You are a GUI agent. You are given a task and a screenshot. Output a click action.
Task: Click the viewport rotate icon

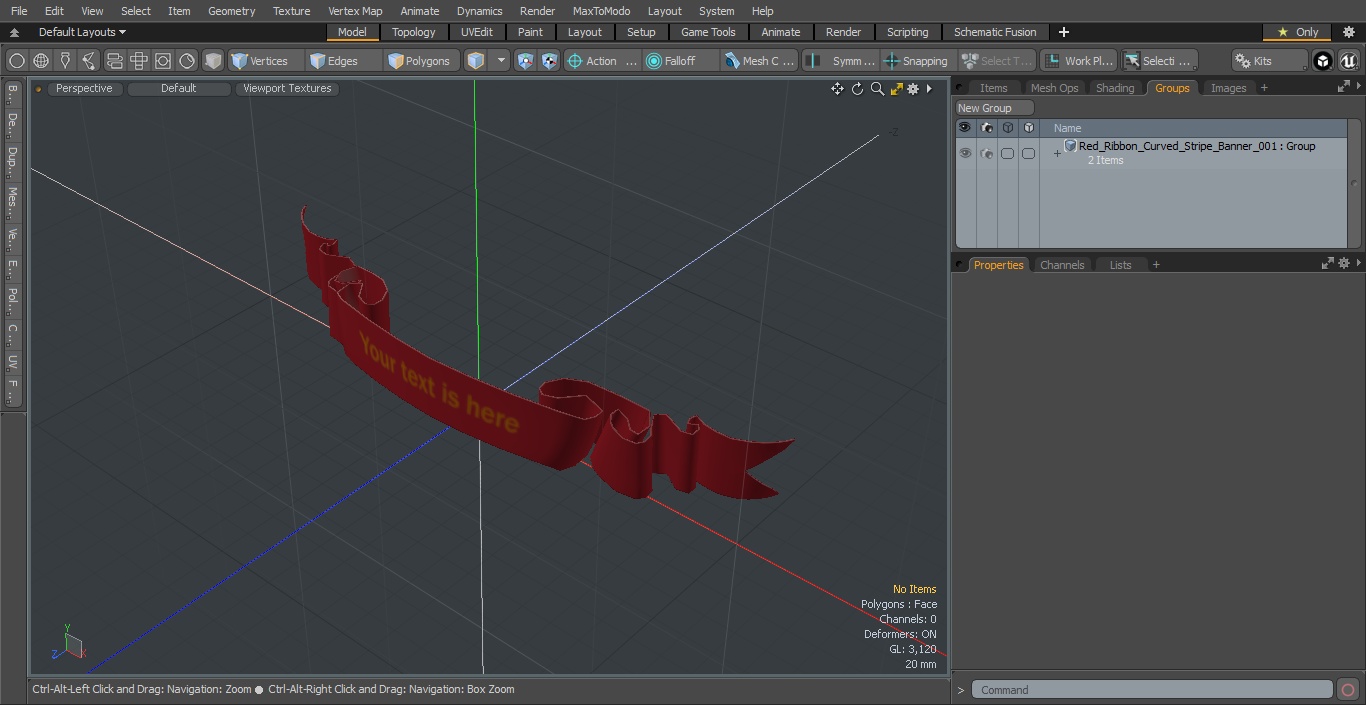click(x=857, y=89)
